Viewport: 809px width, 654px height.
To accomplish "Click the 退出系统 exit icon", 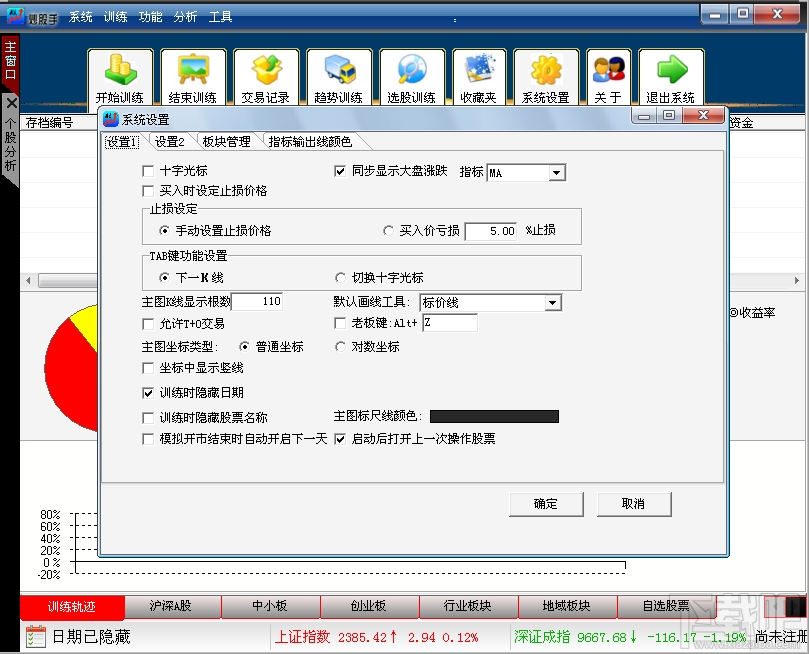I will (x=670, y=75).
